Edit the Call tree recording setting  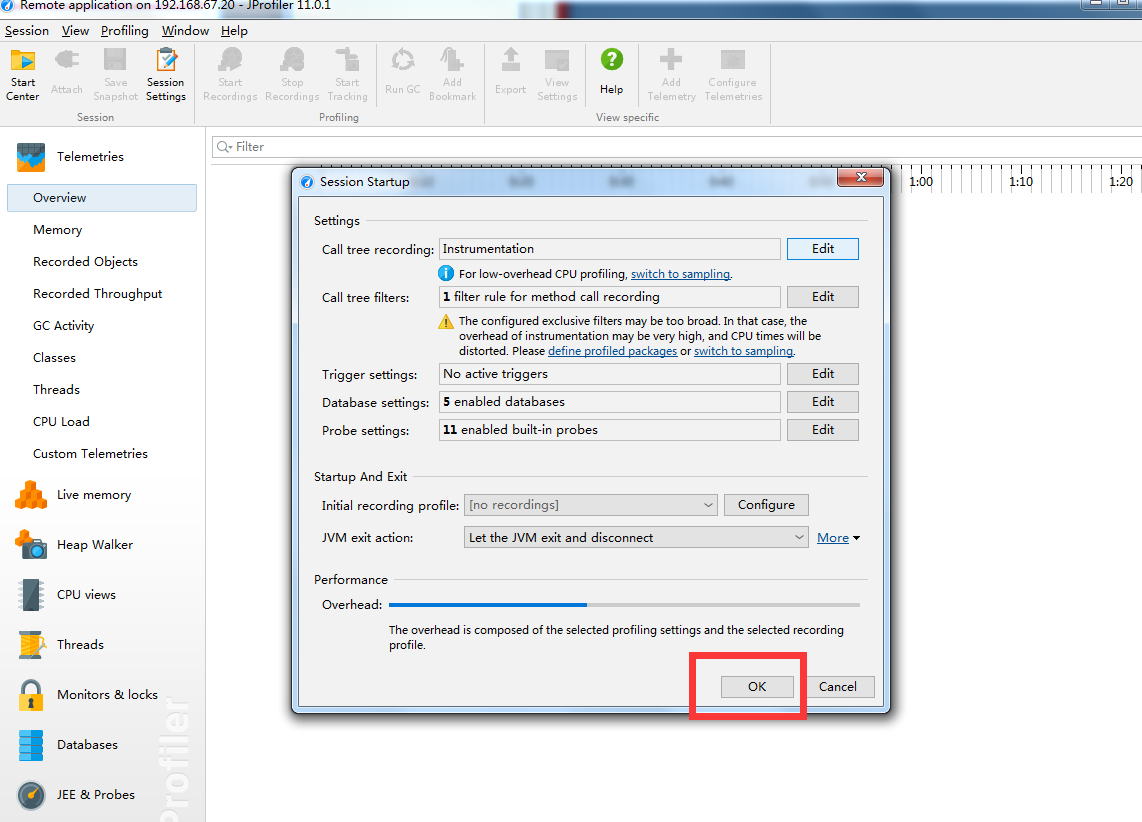point(823,249)
